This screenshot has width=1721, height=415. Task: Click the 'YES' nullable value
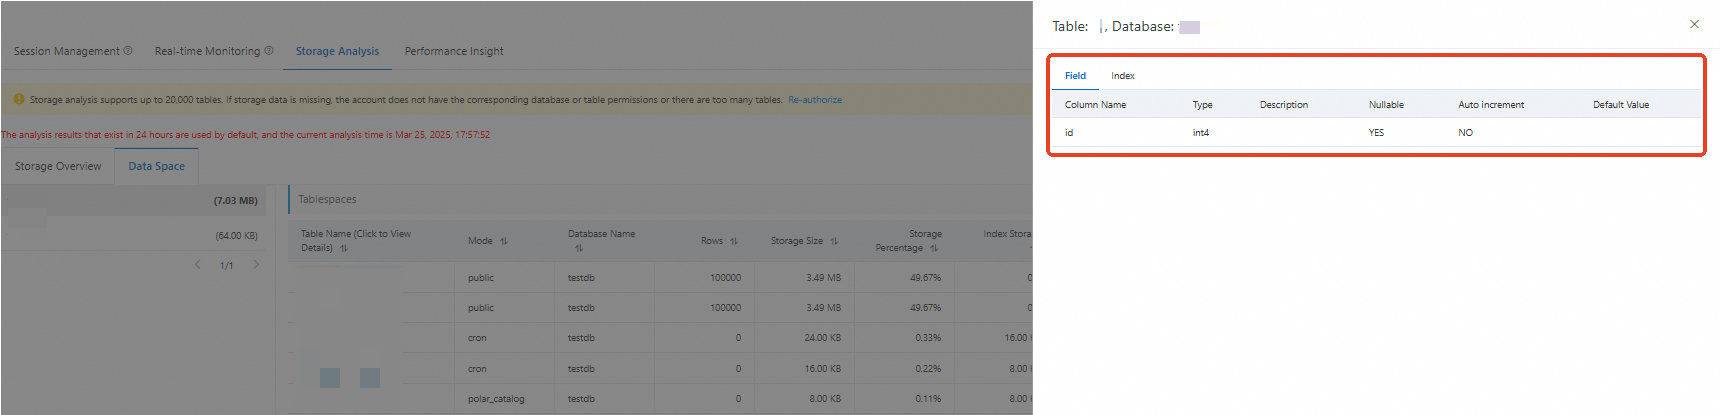[1377, 133]
